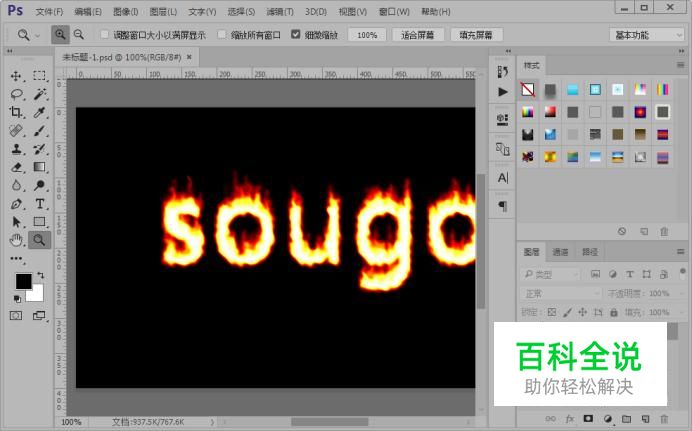Toggle lock all padlock icon
692x431 pixels.
click(x=613, y=312)
